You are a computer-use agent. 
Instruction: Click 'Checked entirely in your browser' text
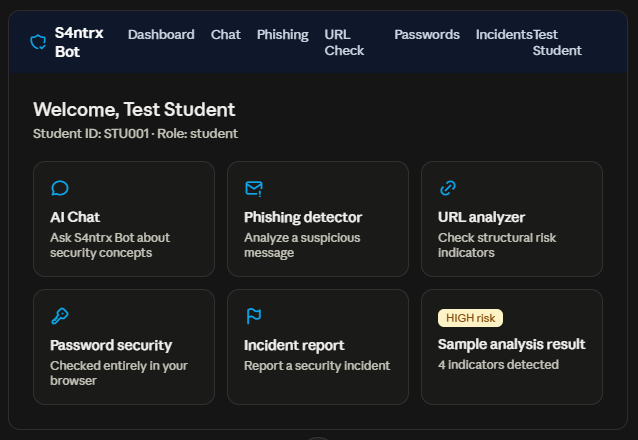click(x=119, y=373)
